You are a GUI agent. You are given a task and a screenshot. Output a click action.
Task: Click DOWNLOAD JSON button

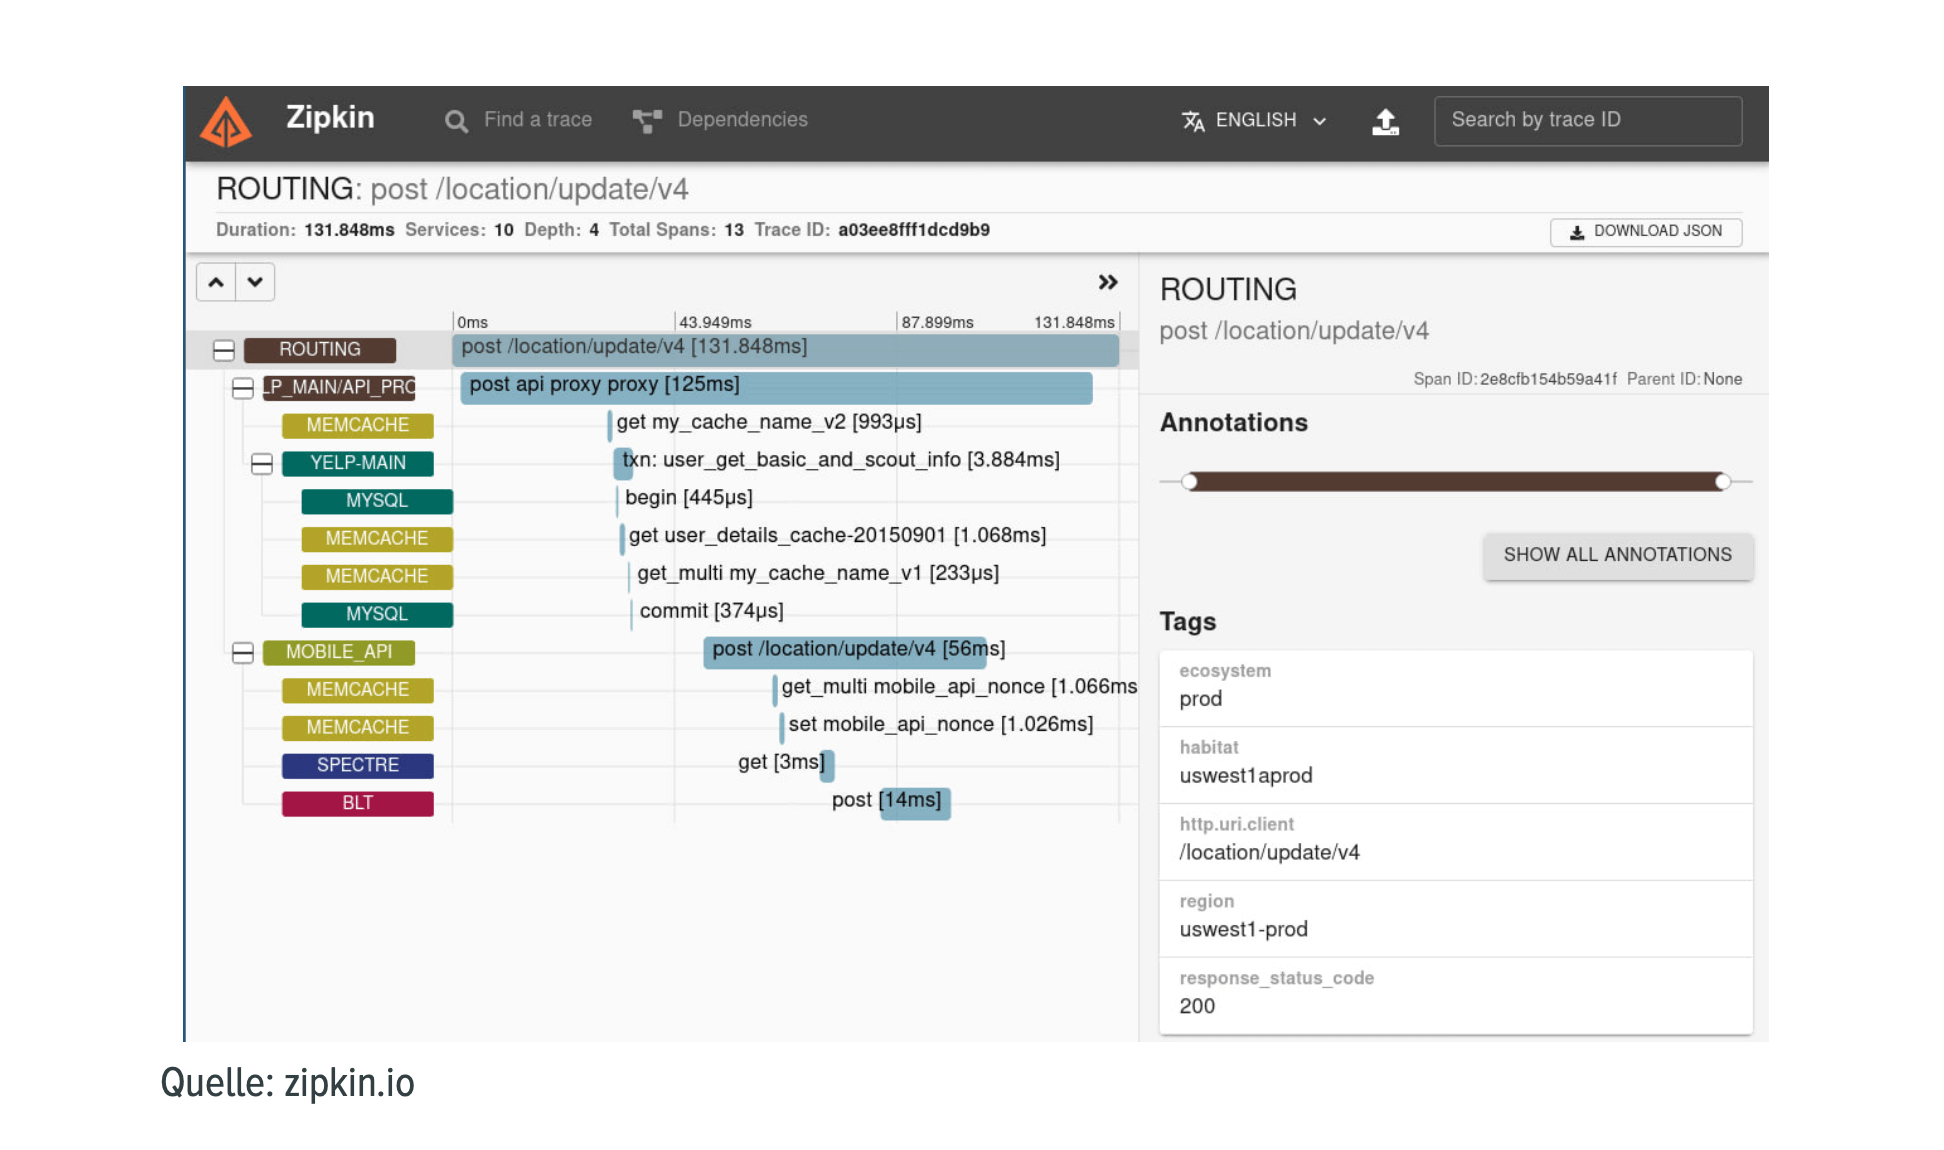[x=1643, y=230]
